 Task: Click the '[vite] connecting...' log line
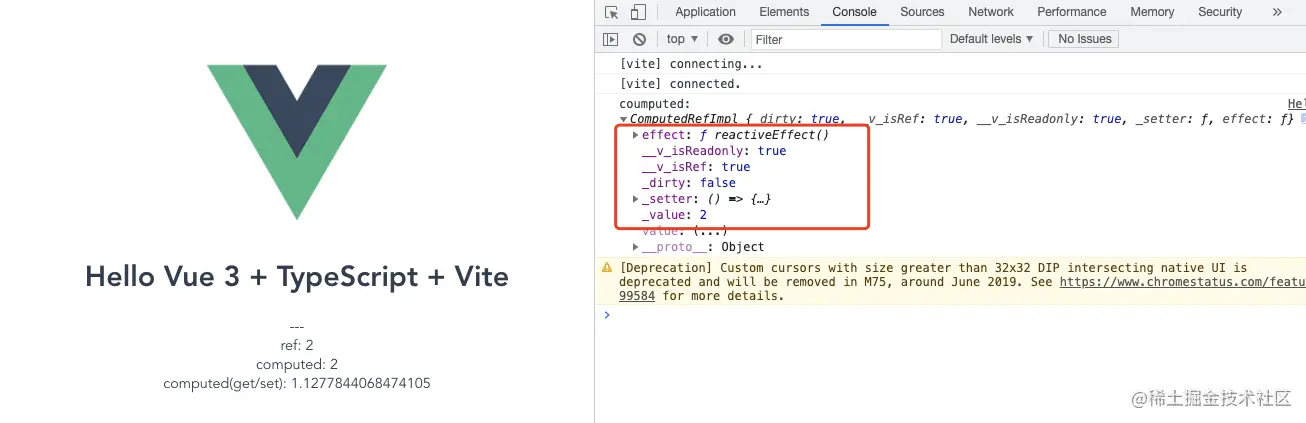tap(692, 64)
